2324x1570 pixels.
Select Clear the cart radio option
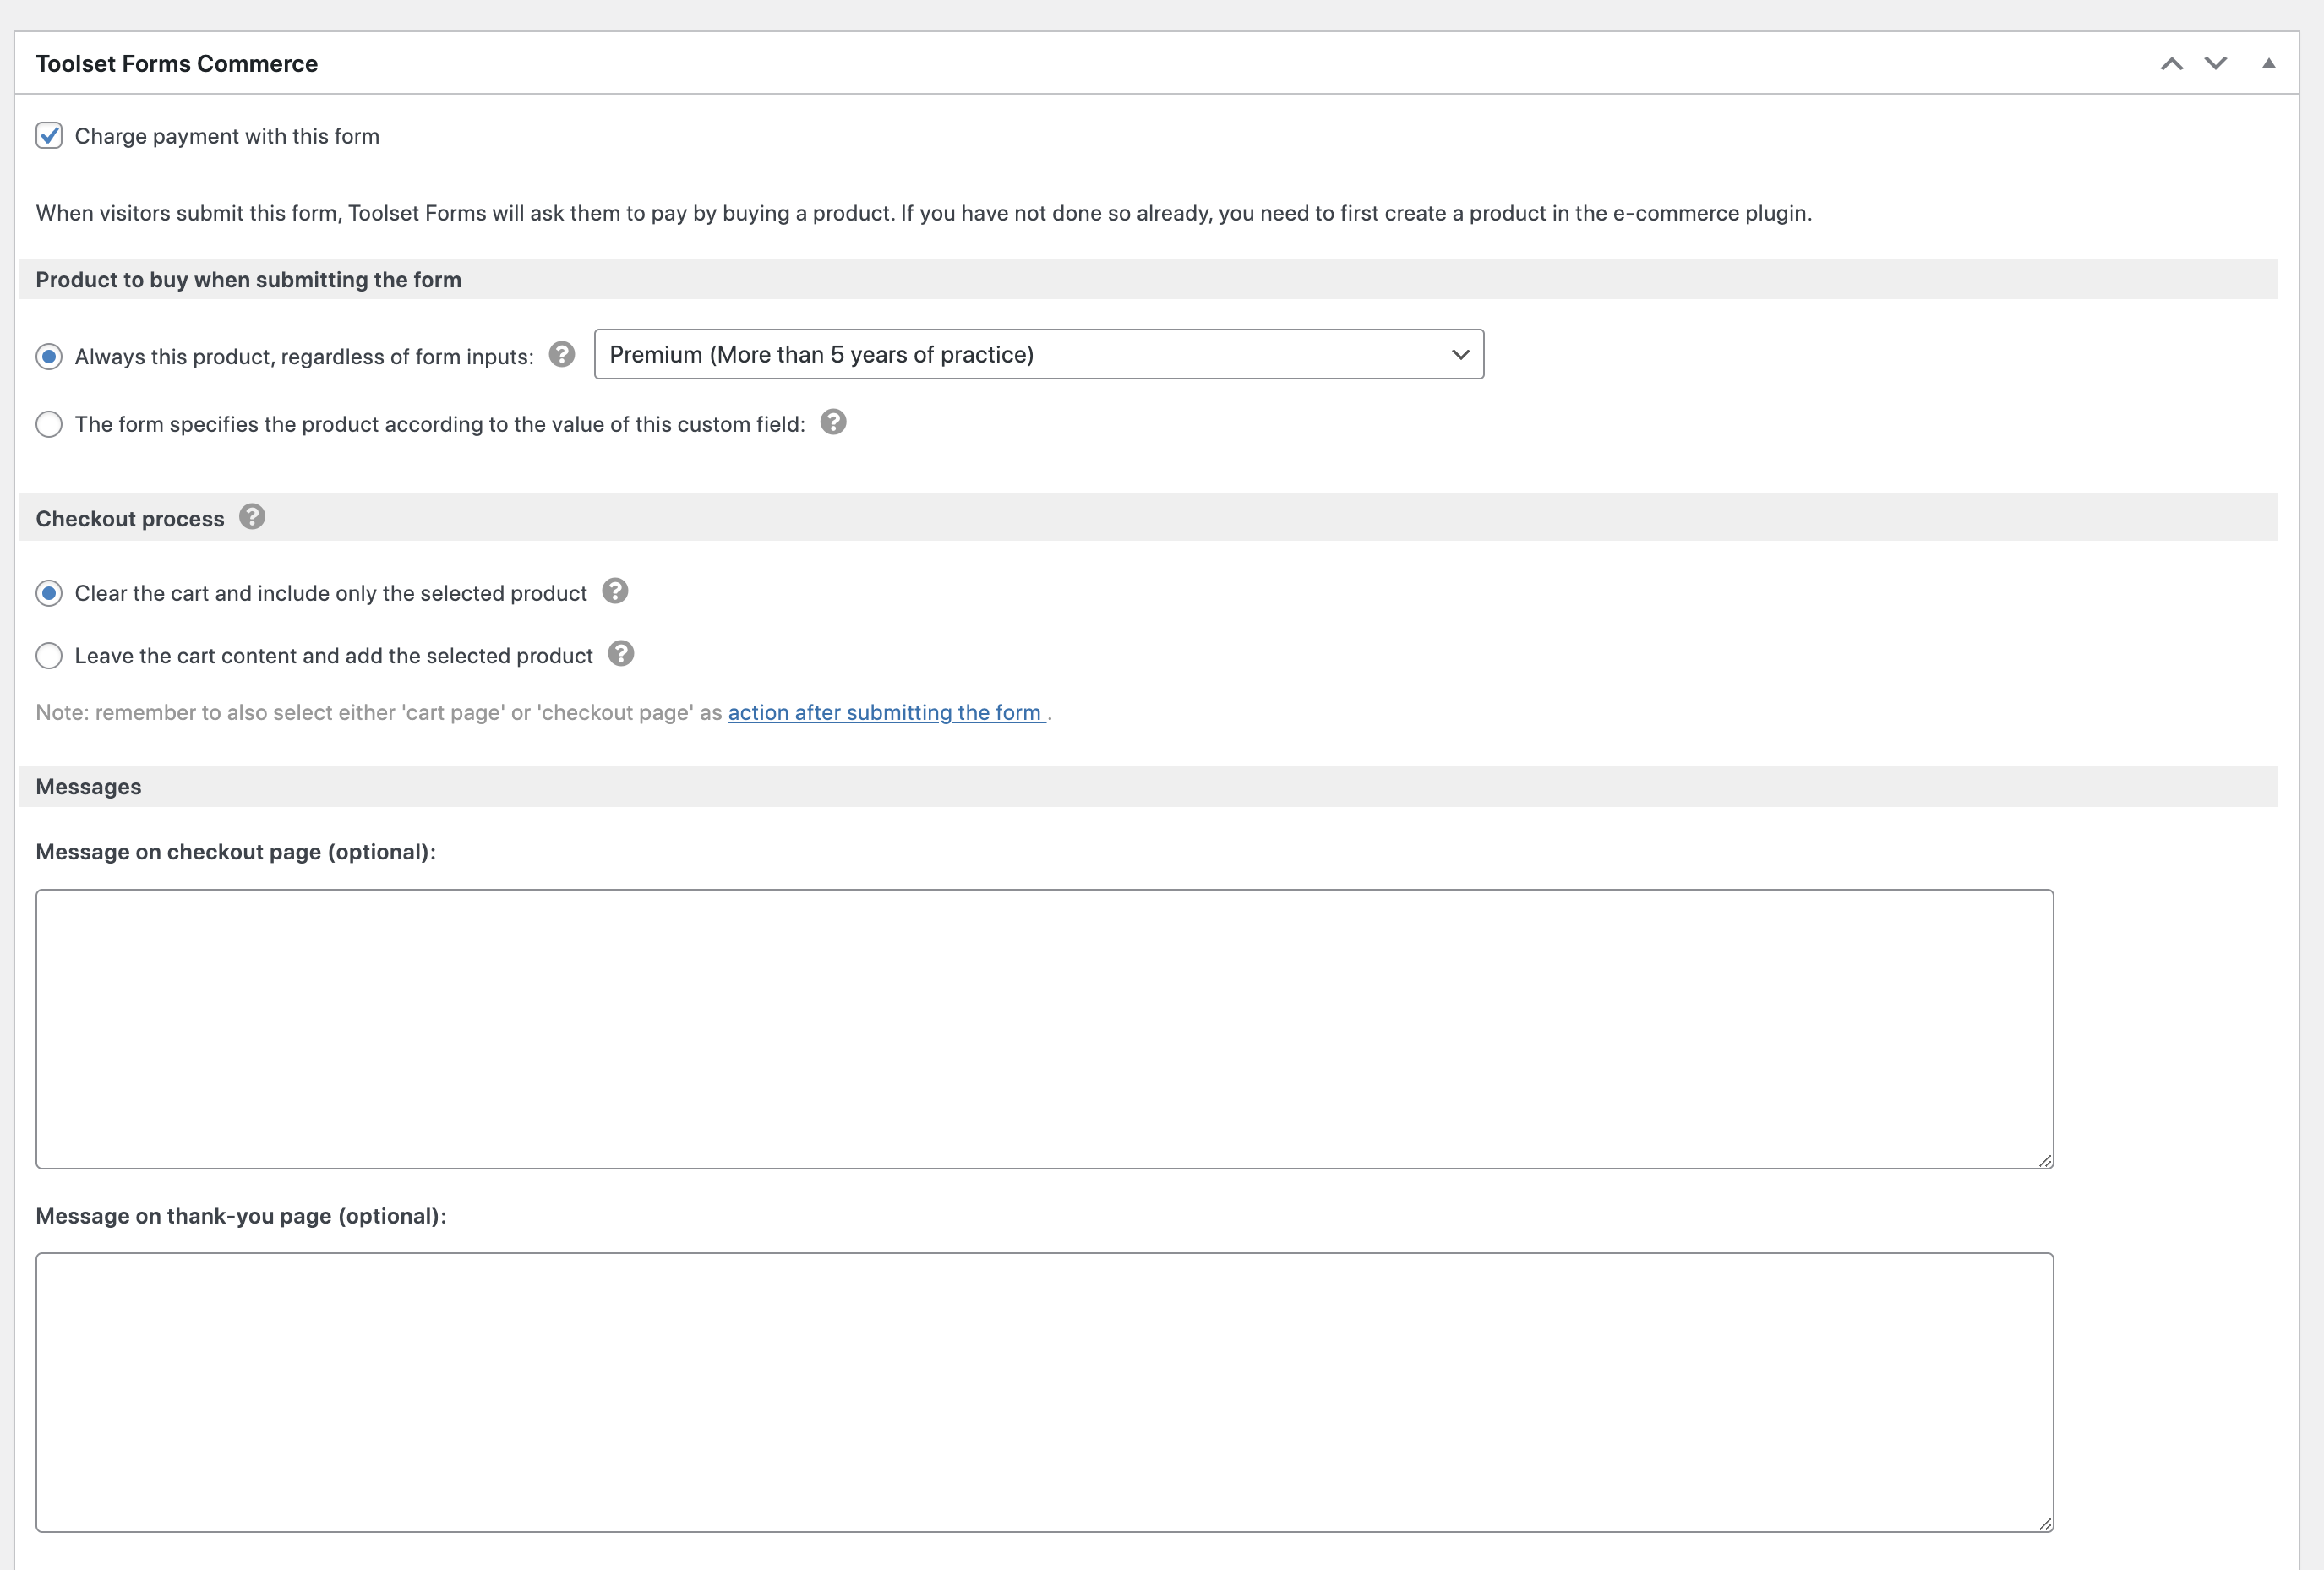click(49, 593)
